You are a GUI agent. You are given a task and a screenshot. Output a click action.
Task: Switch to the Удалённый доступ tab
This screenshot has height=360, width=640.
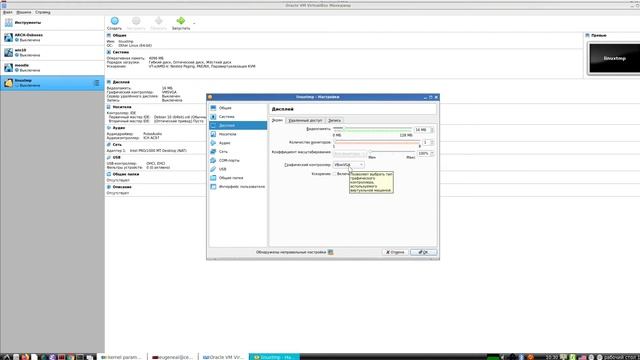pos(305,120)
